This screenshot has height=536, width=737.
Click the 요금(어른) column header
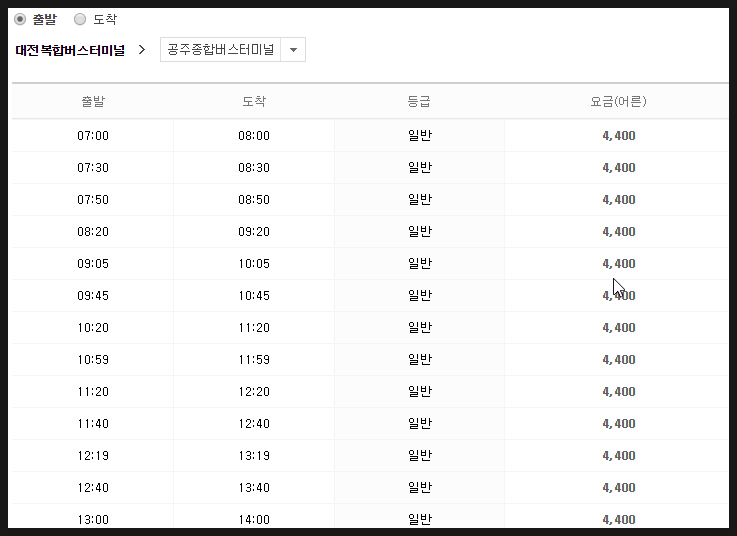point(619,102)
